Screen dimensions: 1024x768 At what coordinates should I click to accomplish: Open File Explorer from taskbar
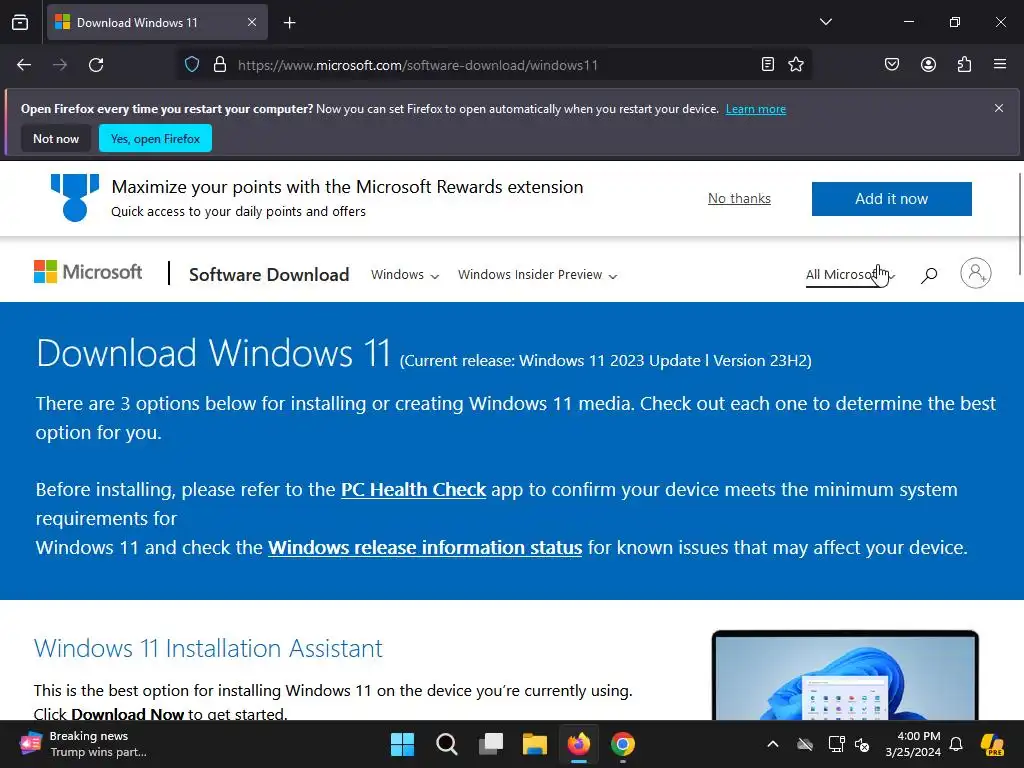pos(534,744)
